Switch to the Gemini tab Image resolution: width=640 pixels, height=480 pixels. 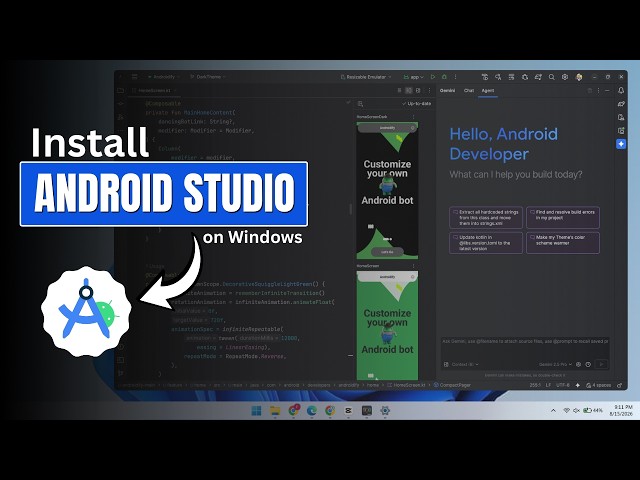tap(447, 91)
